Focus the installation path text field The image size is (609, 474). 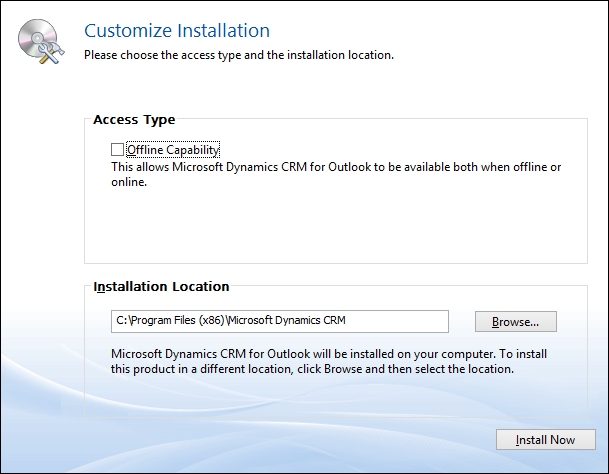[280, 321]
